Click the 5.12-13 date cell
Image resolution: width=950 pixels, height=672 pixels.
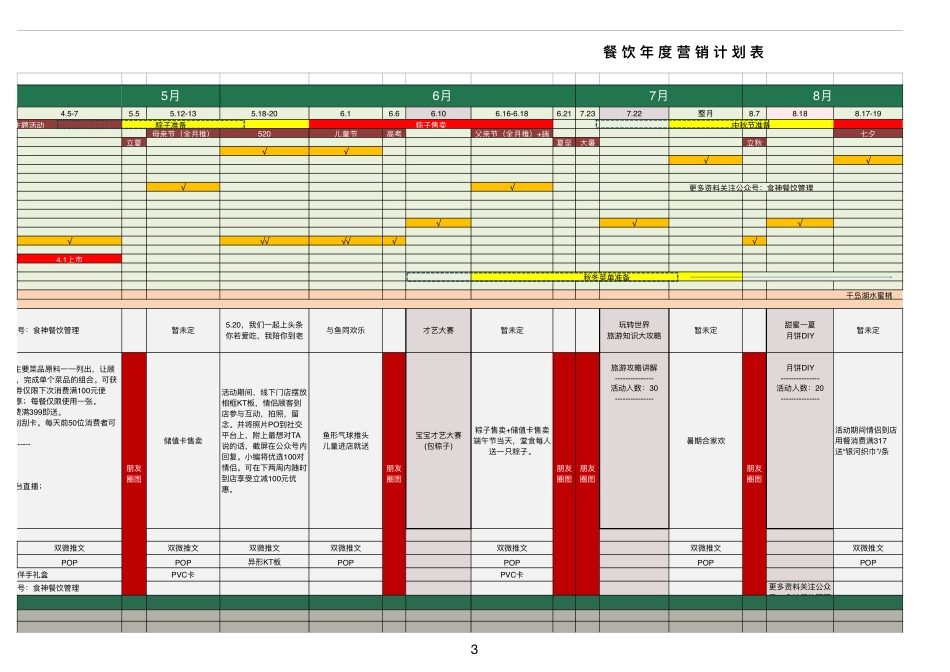pos(183,113)
